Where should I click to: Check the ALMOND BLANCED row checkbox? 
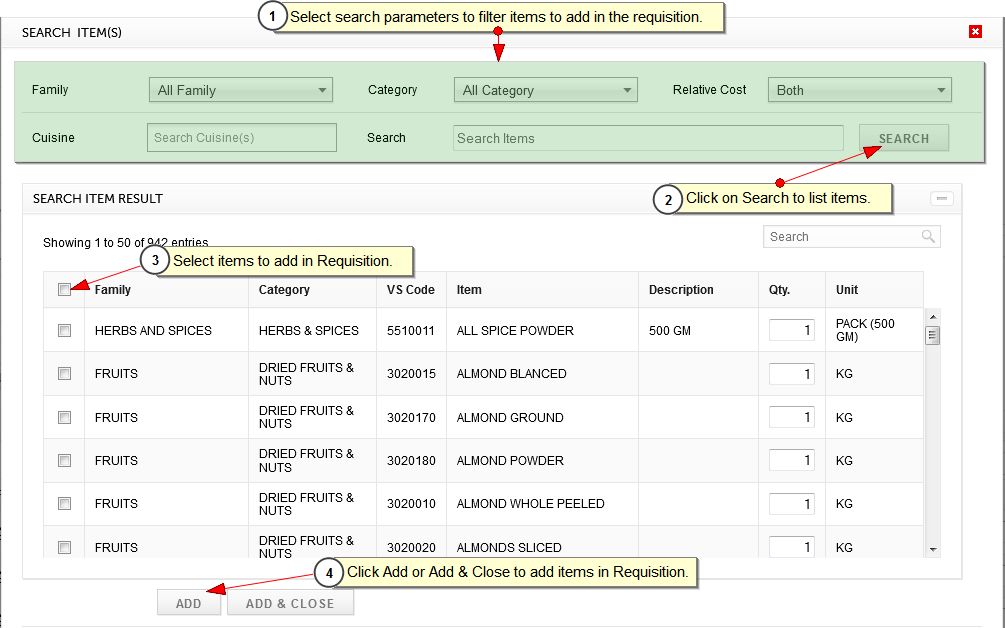pyautogui.click(x=64, y=374)
